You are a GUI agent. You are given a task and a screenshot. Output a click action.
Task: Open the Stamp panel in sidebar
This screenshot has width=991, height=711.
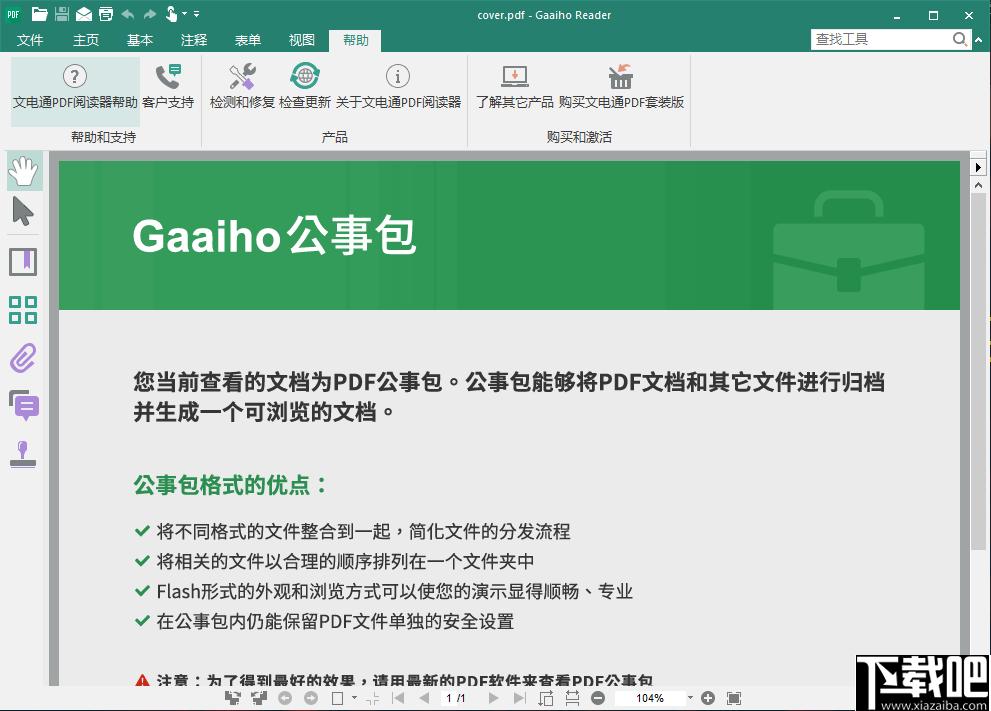[23, 454]
